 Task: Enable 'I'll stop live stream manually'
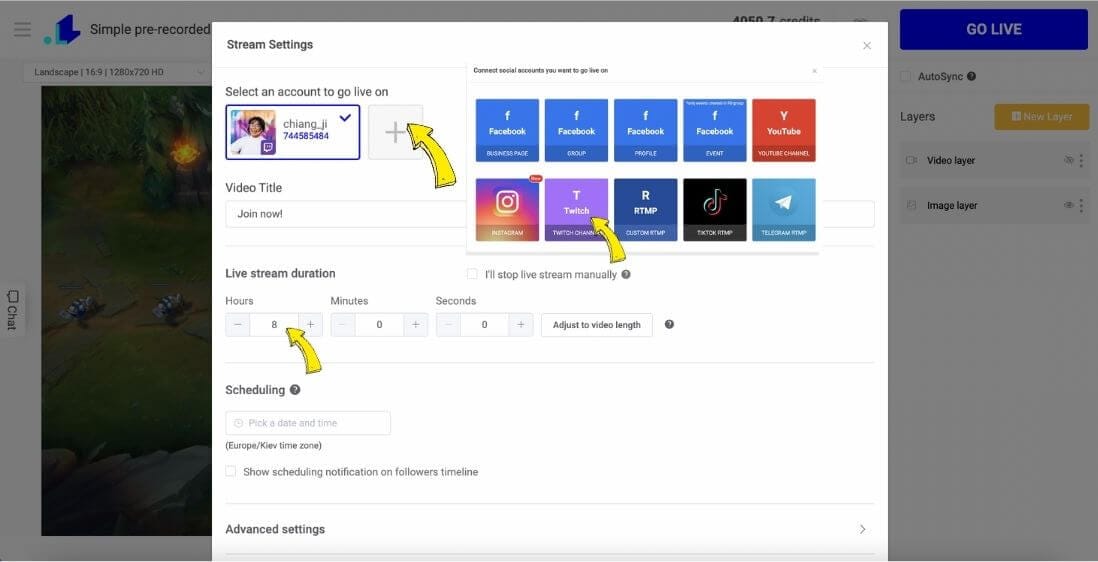472,274
